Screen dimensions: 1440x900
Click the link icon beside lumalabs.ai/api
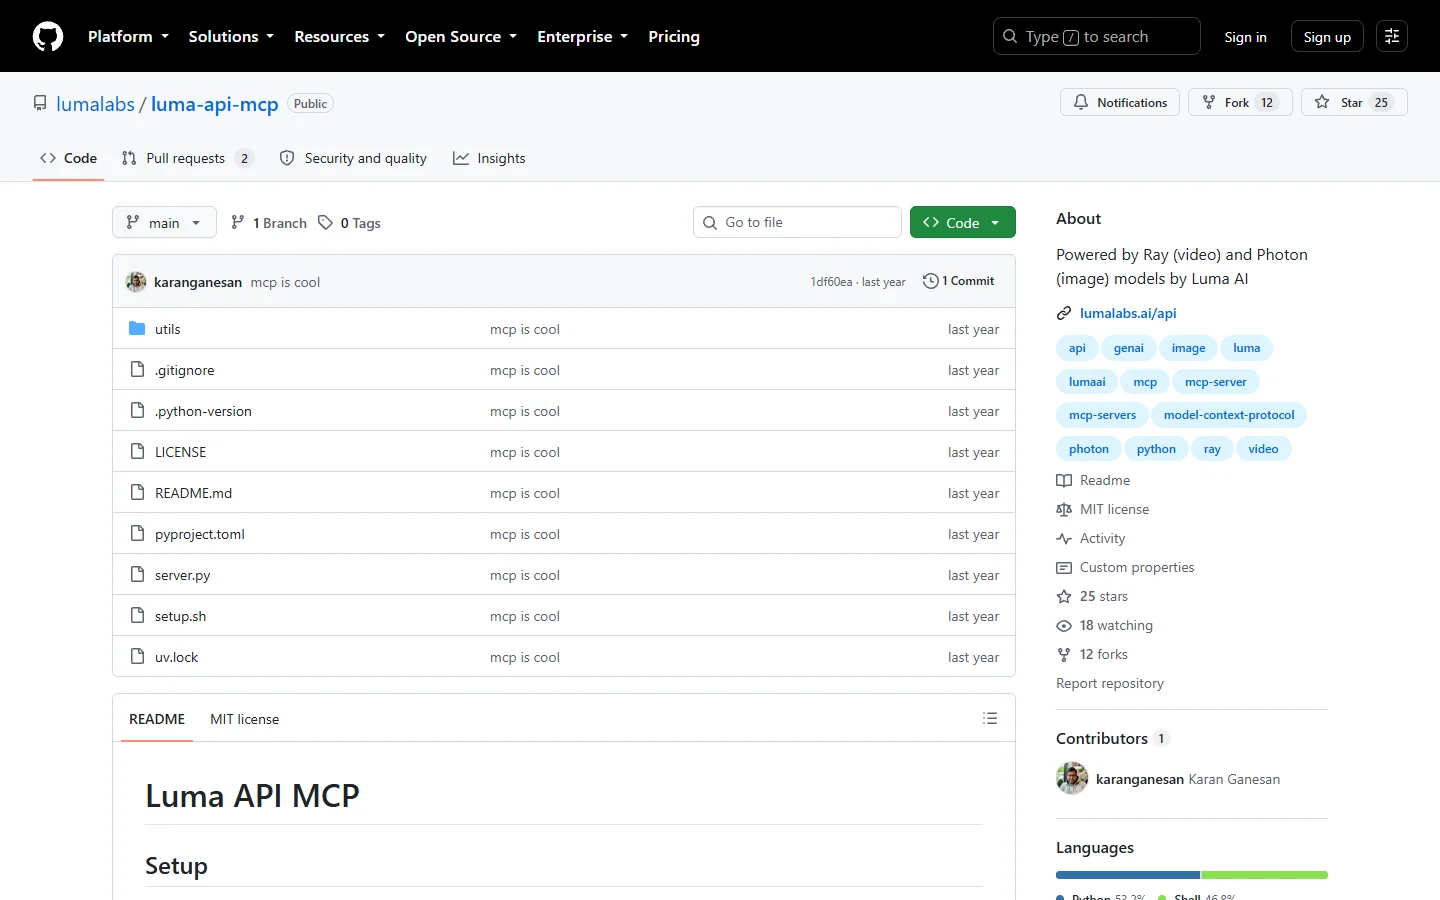(1064, 313)
